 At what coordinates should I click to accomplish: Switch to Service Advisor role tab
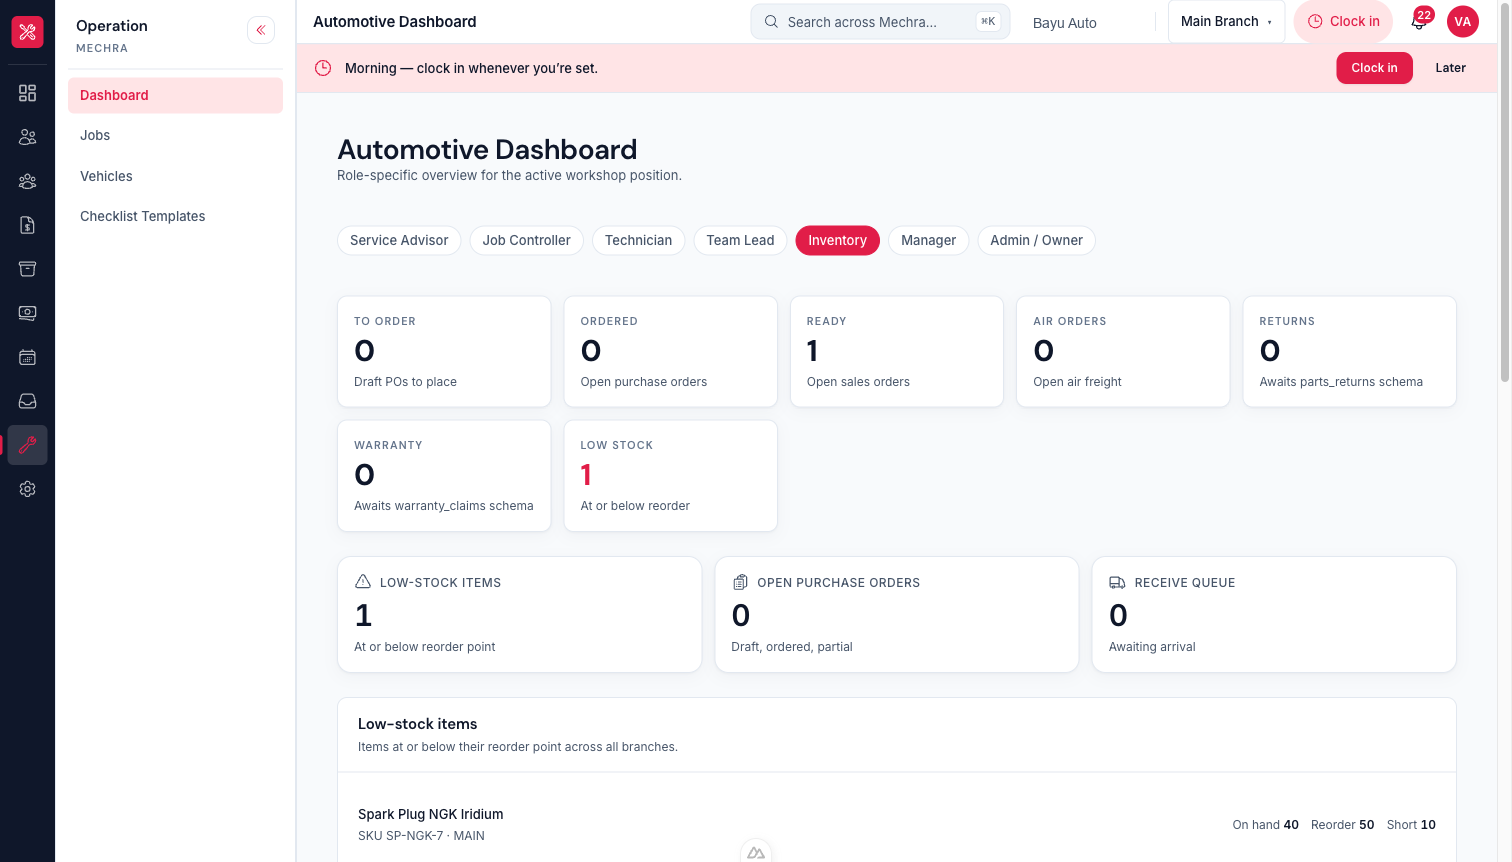coord(399,240)
